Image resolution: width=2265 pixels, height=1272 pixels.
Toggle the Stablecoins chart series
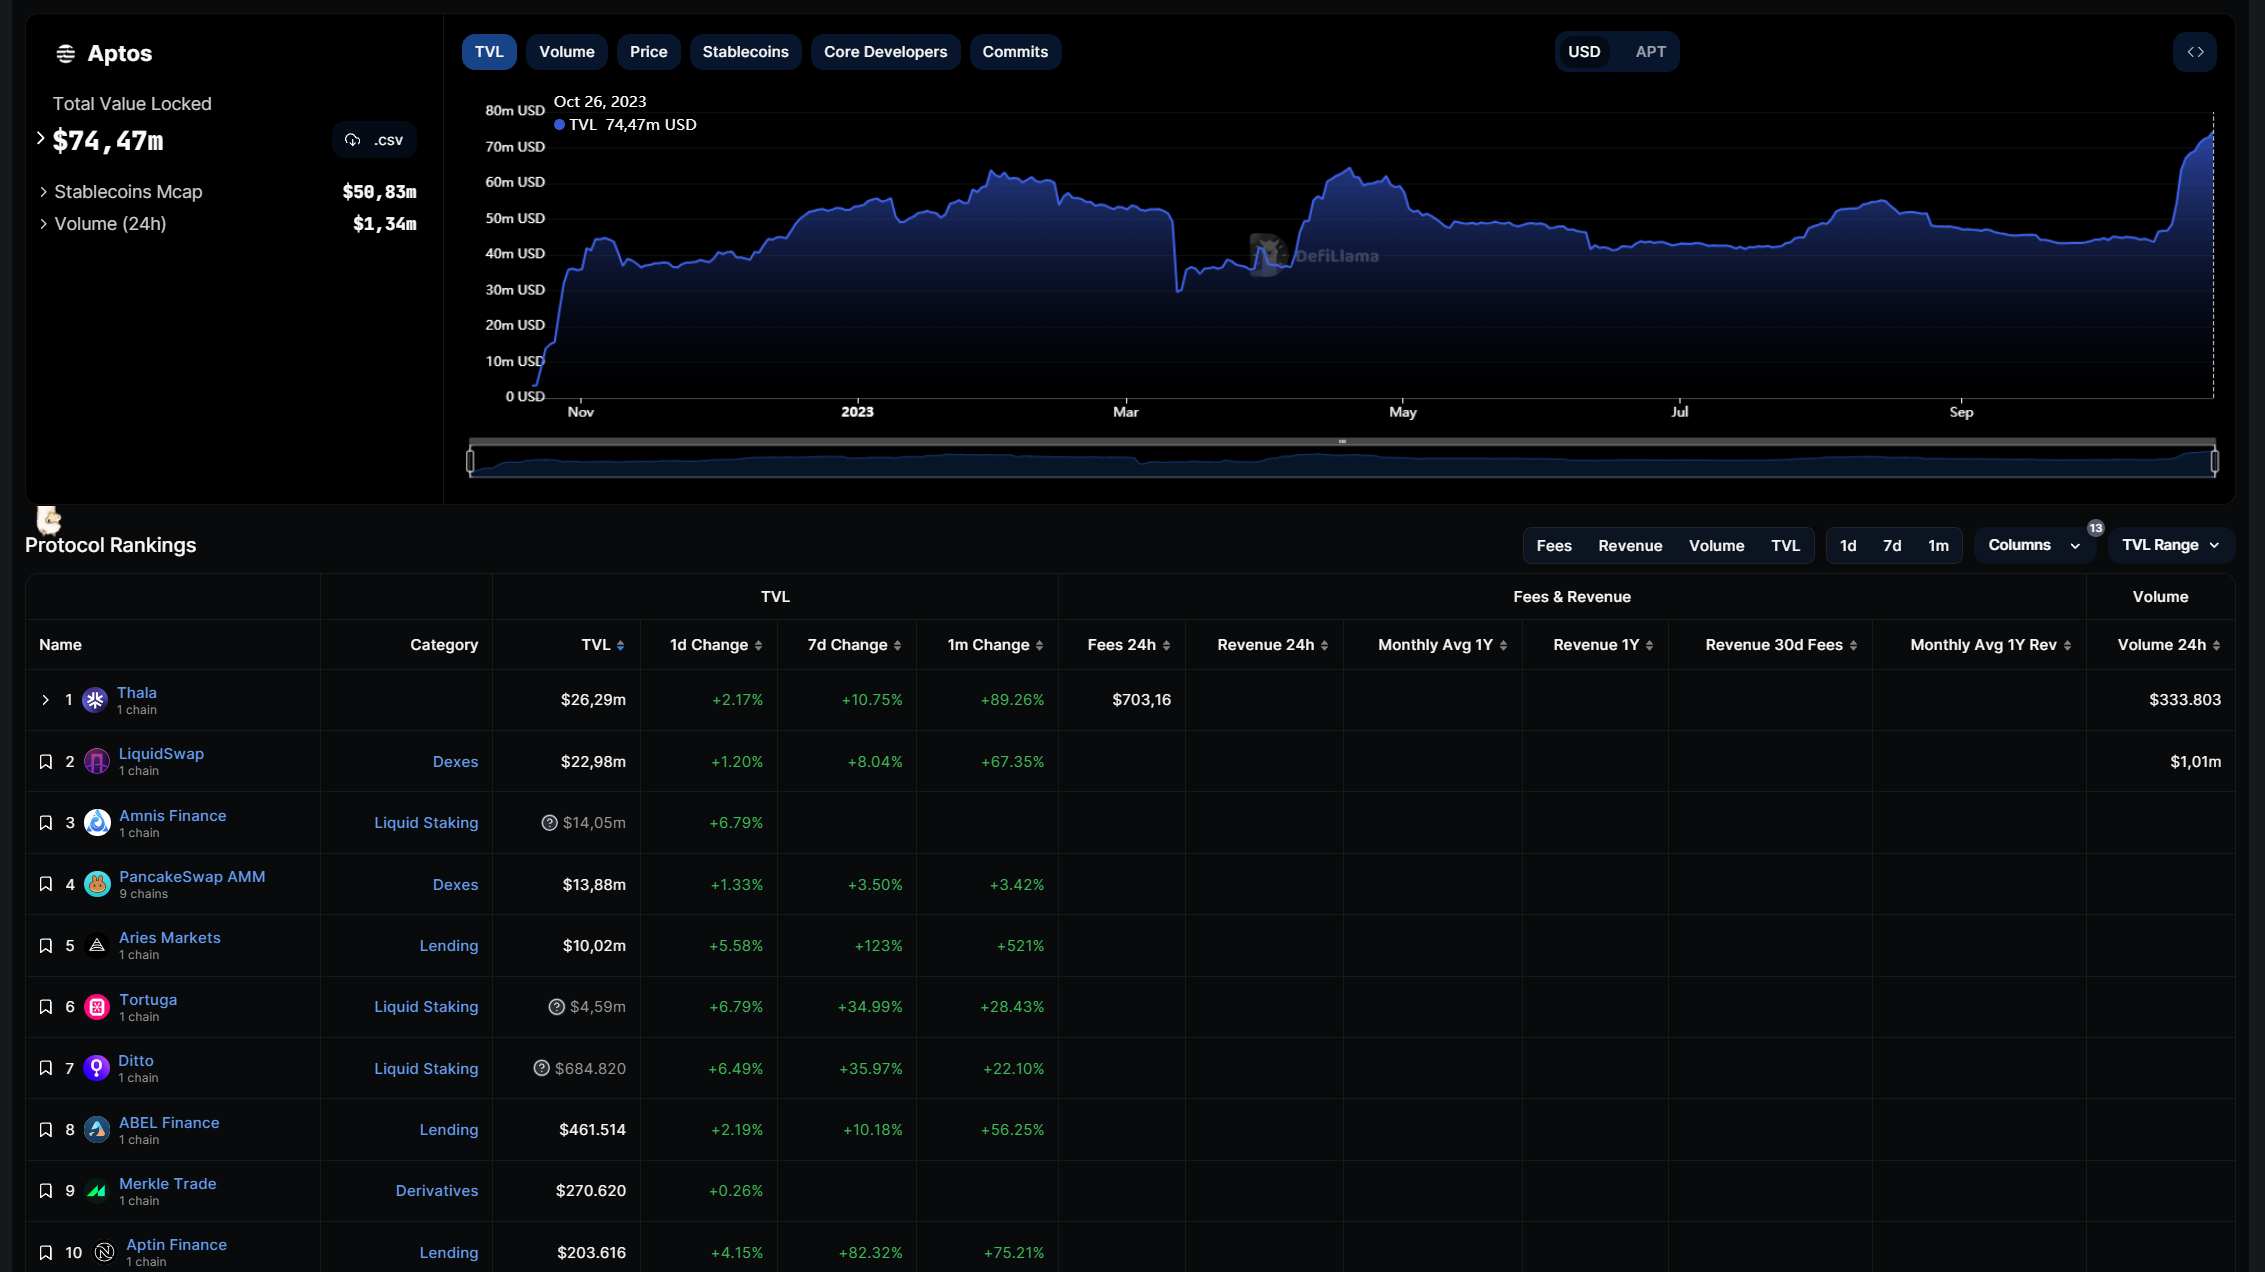[x=745, y=52]
